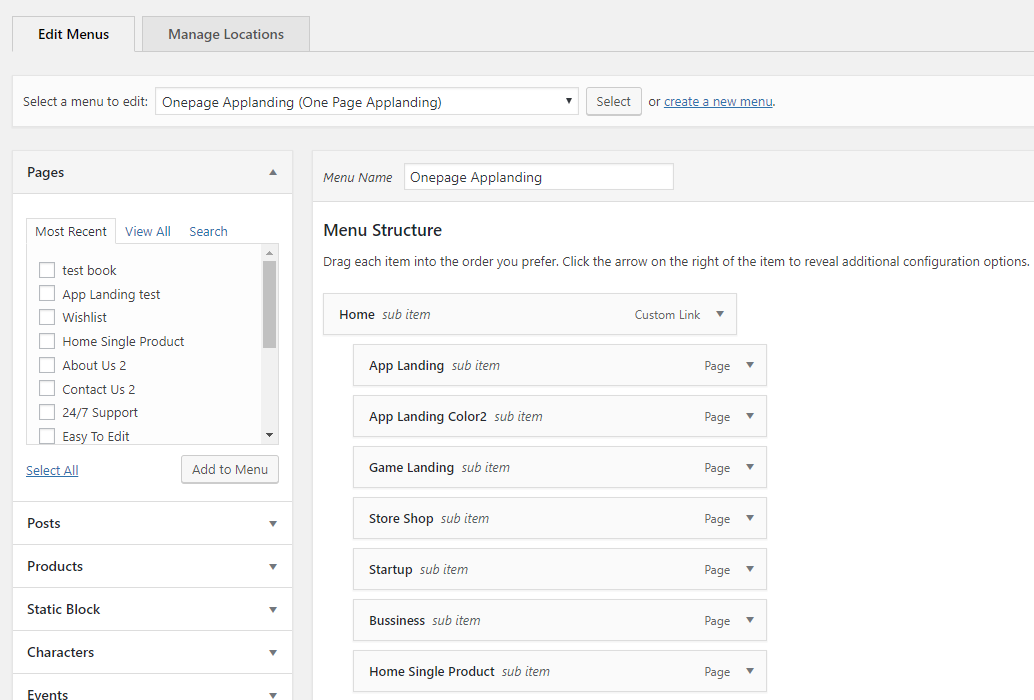Enable the About Us 2 checkbox

[x=47, y=365]
